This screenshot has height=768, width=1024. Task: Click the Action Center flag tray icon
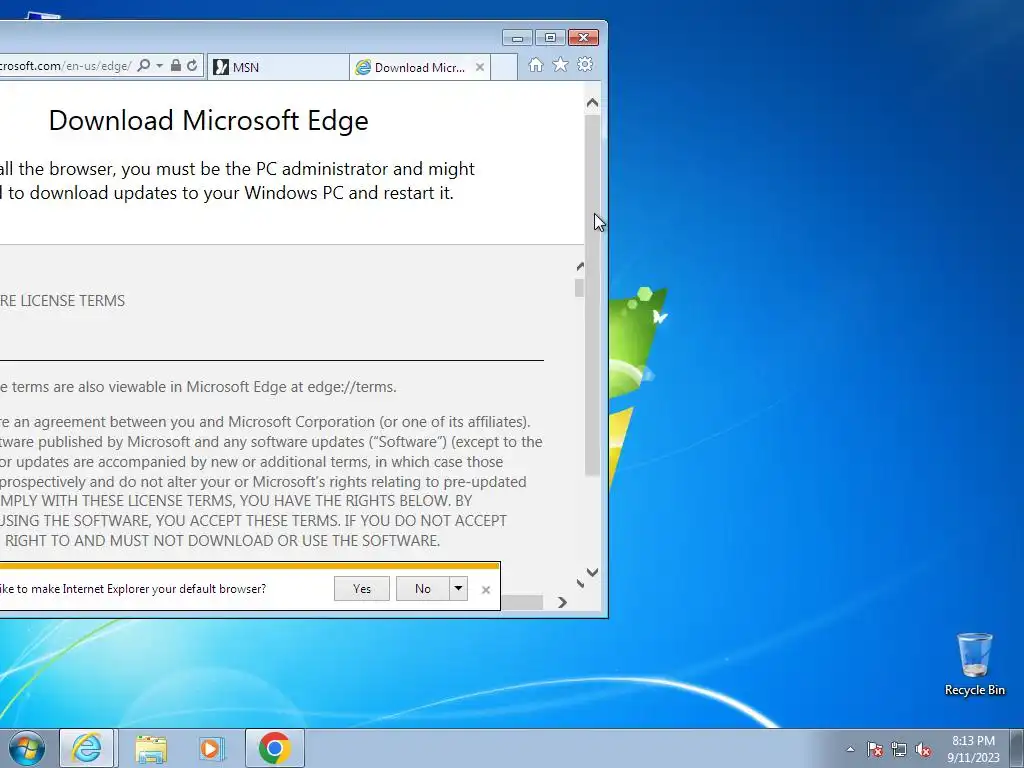pos(875,749)
